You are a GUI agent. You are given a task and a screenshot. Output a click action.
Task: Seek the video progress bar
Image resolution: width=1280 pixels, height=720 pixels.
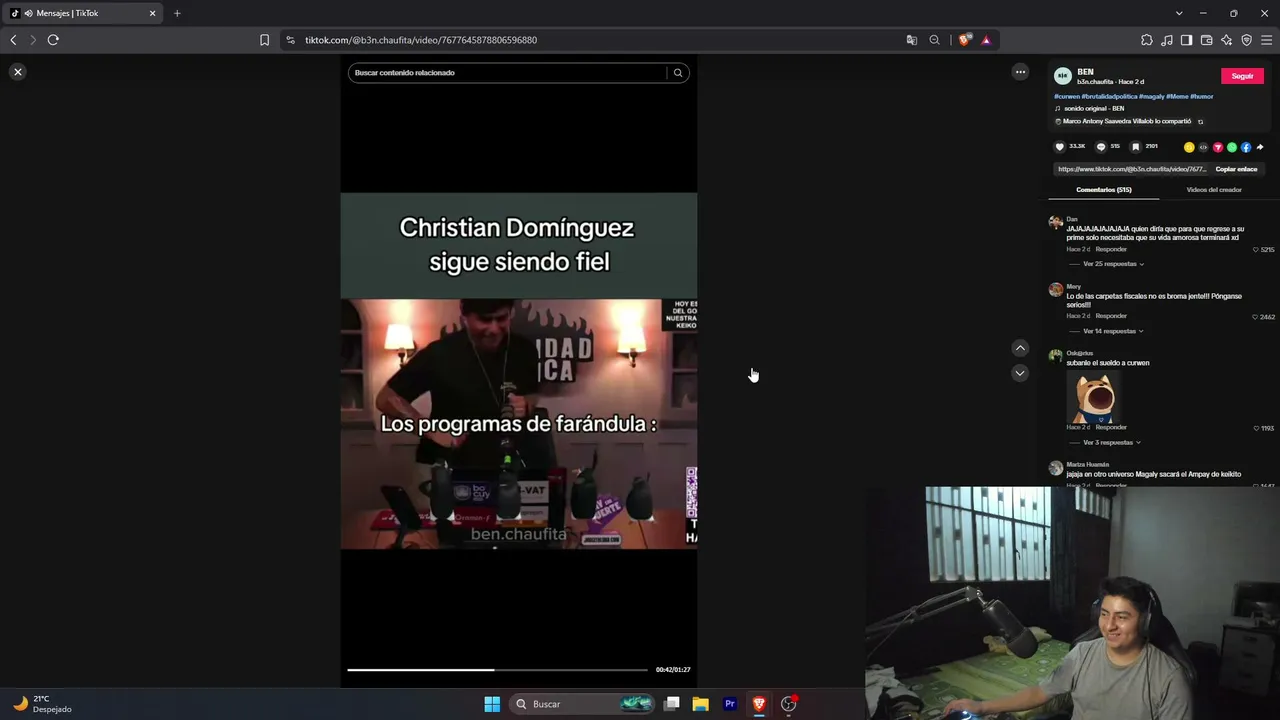pos(497,670)
